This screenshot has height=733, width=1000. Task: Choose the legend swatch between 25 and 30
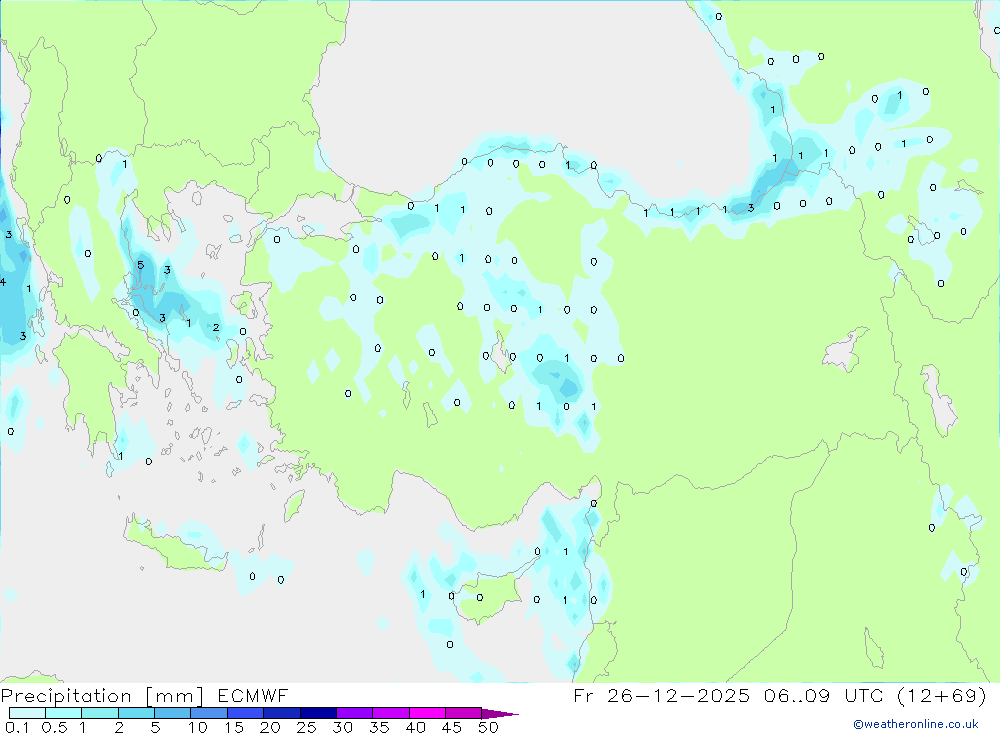click(318, 713)
